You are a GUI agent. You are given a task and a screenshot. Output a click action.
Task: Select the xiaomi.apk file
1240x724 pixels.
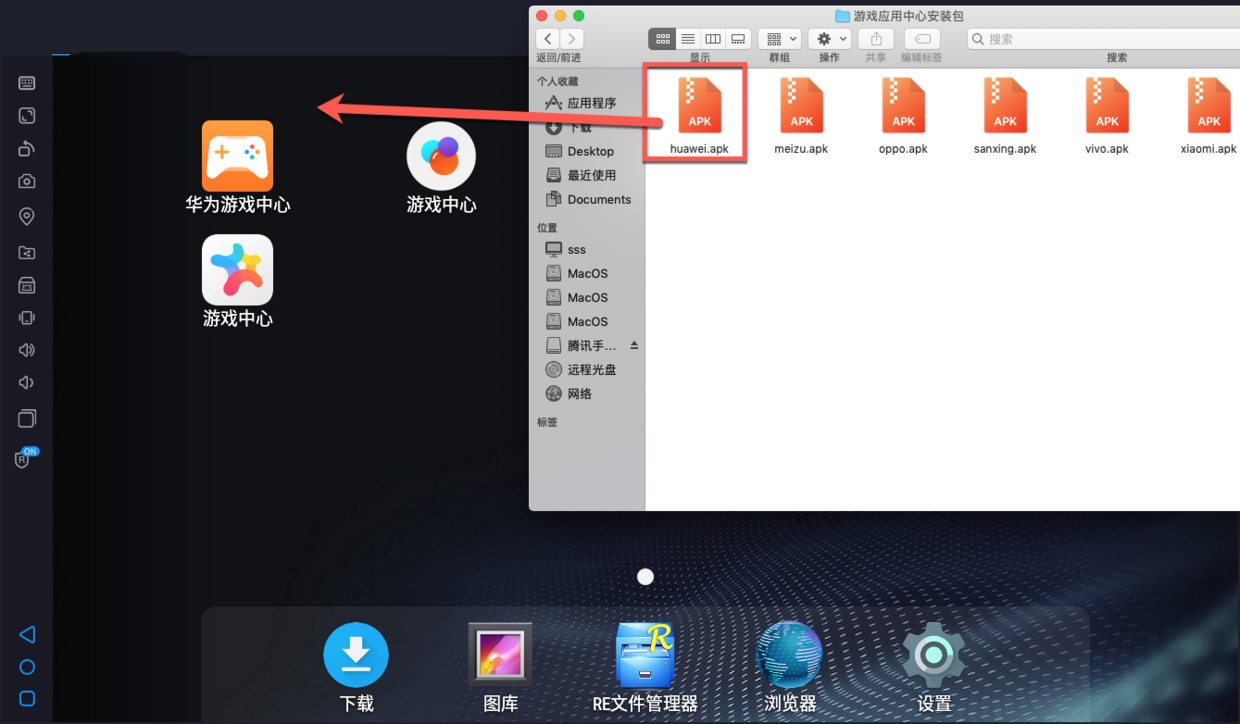(x=1209, y=116)
